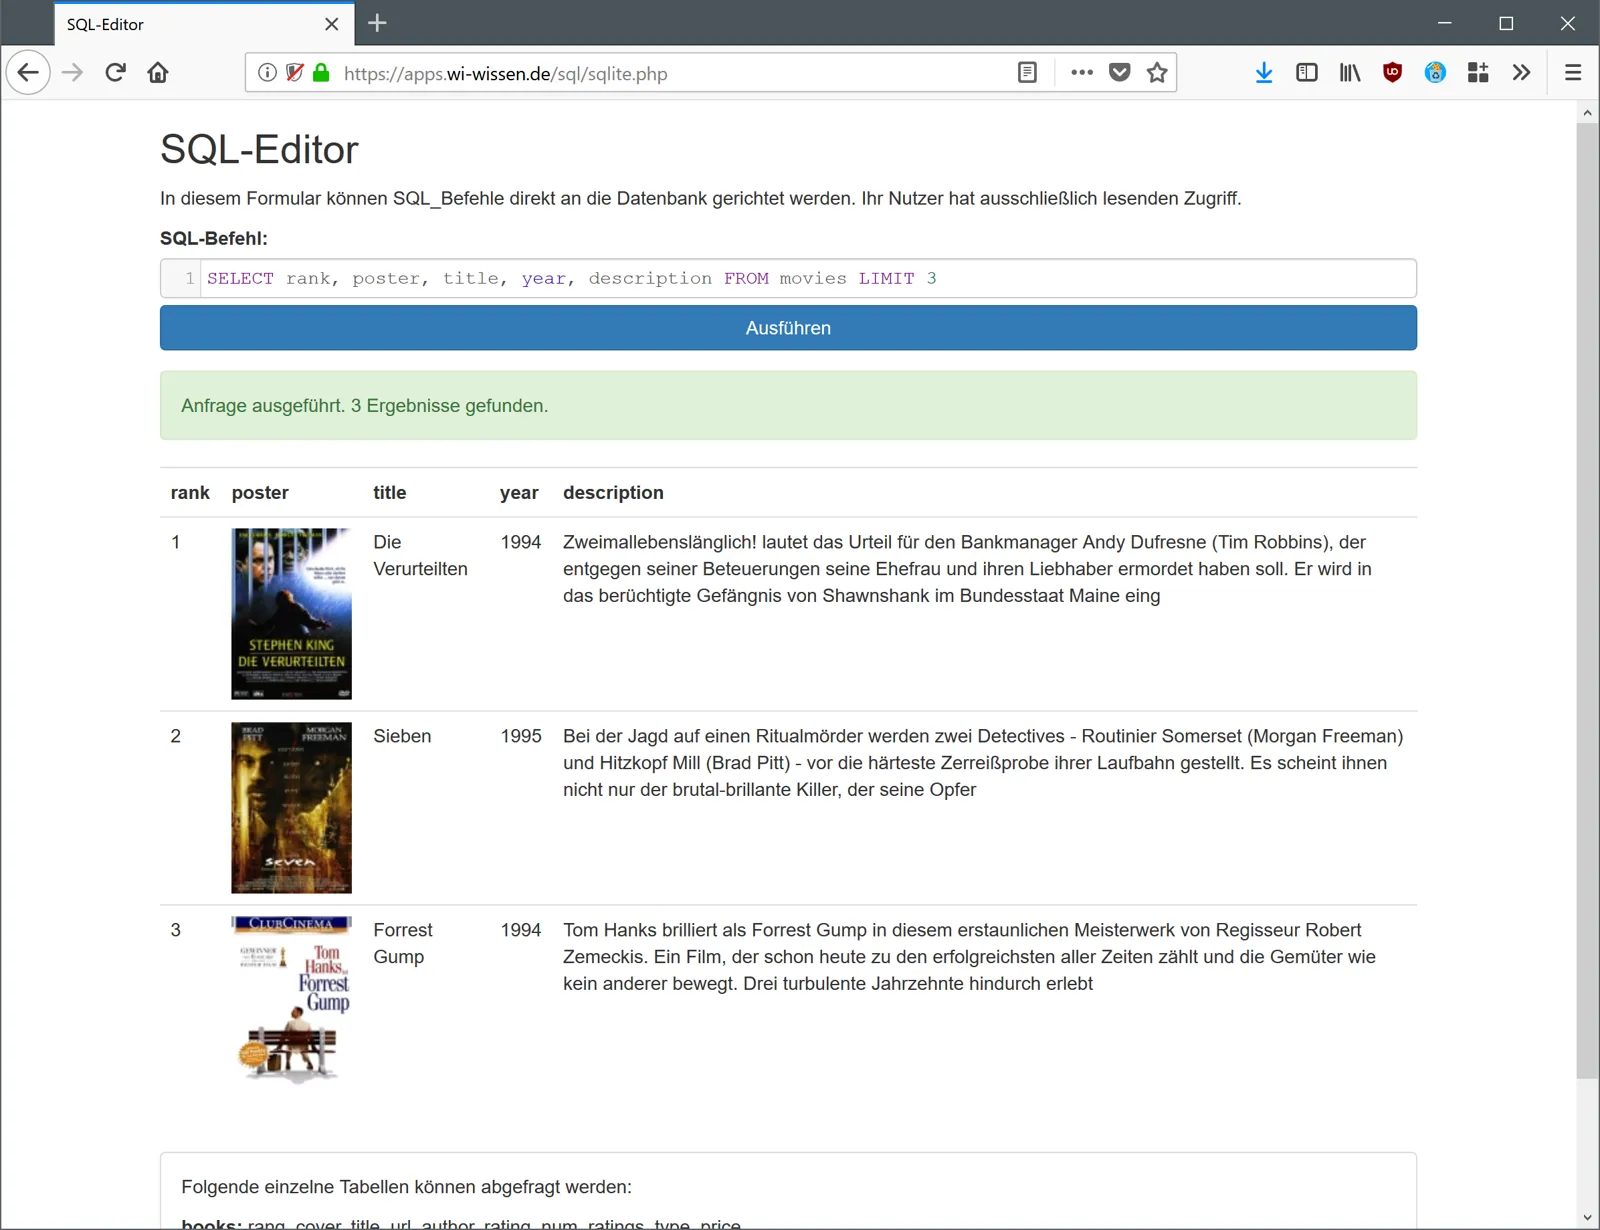Viewport: 1600px width, 1230px height.
Task: Click inside the SQL-Befehl query field
Action: point(788,278)
